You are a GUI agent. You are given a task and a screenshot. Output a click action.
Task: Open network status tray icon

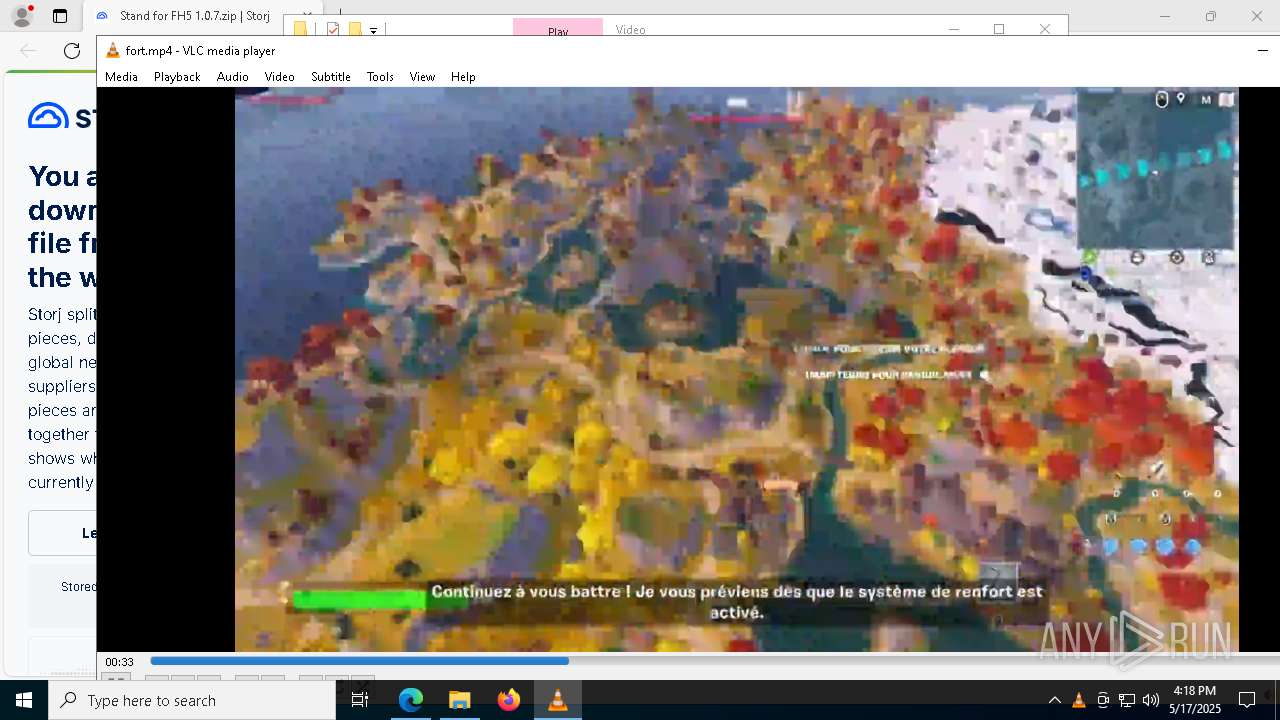(x=1127, y=700)
